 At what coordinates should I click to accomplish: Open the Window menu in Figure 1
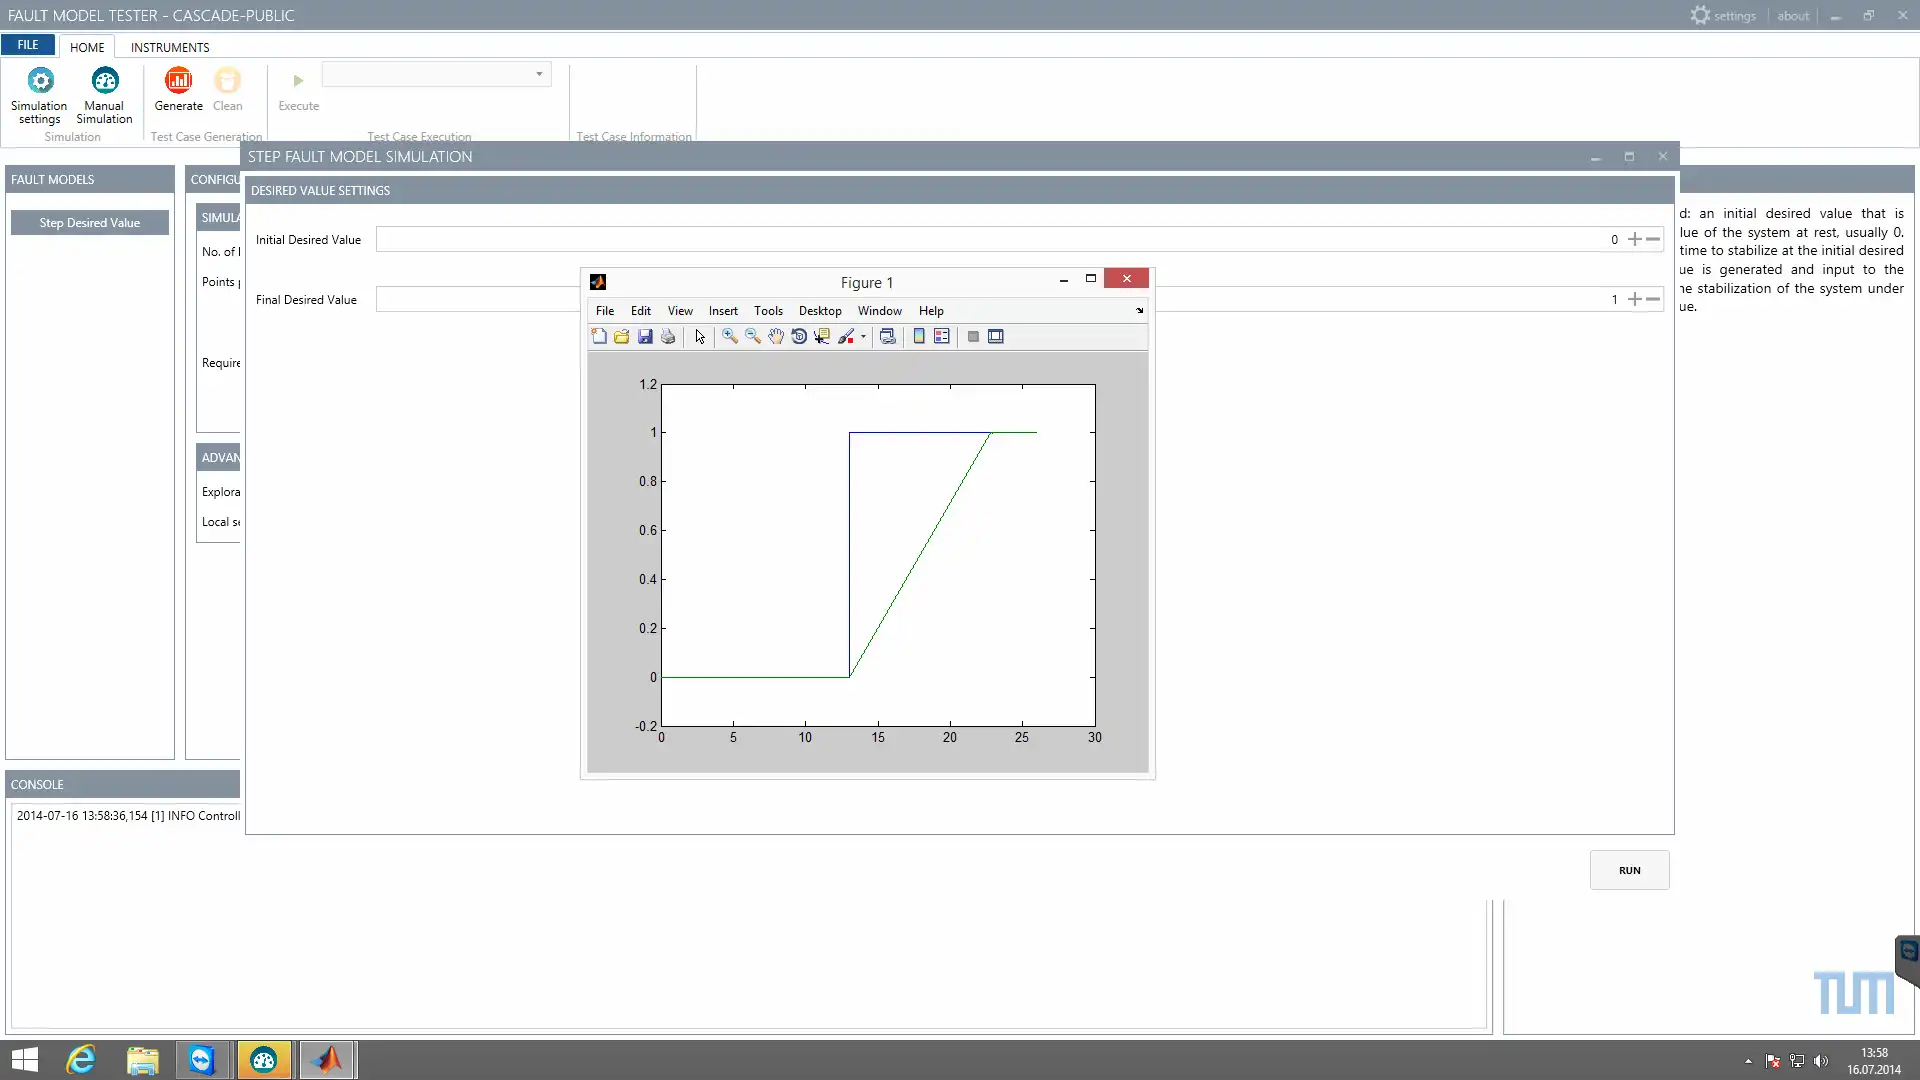point(880,311)
